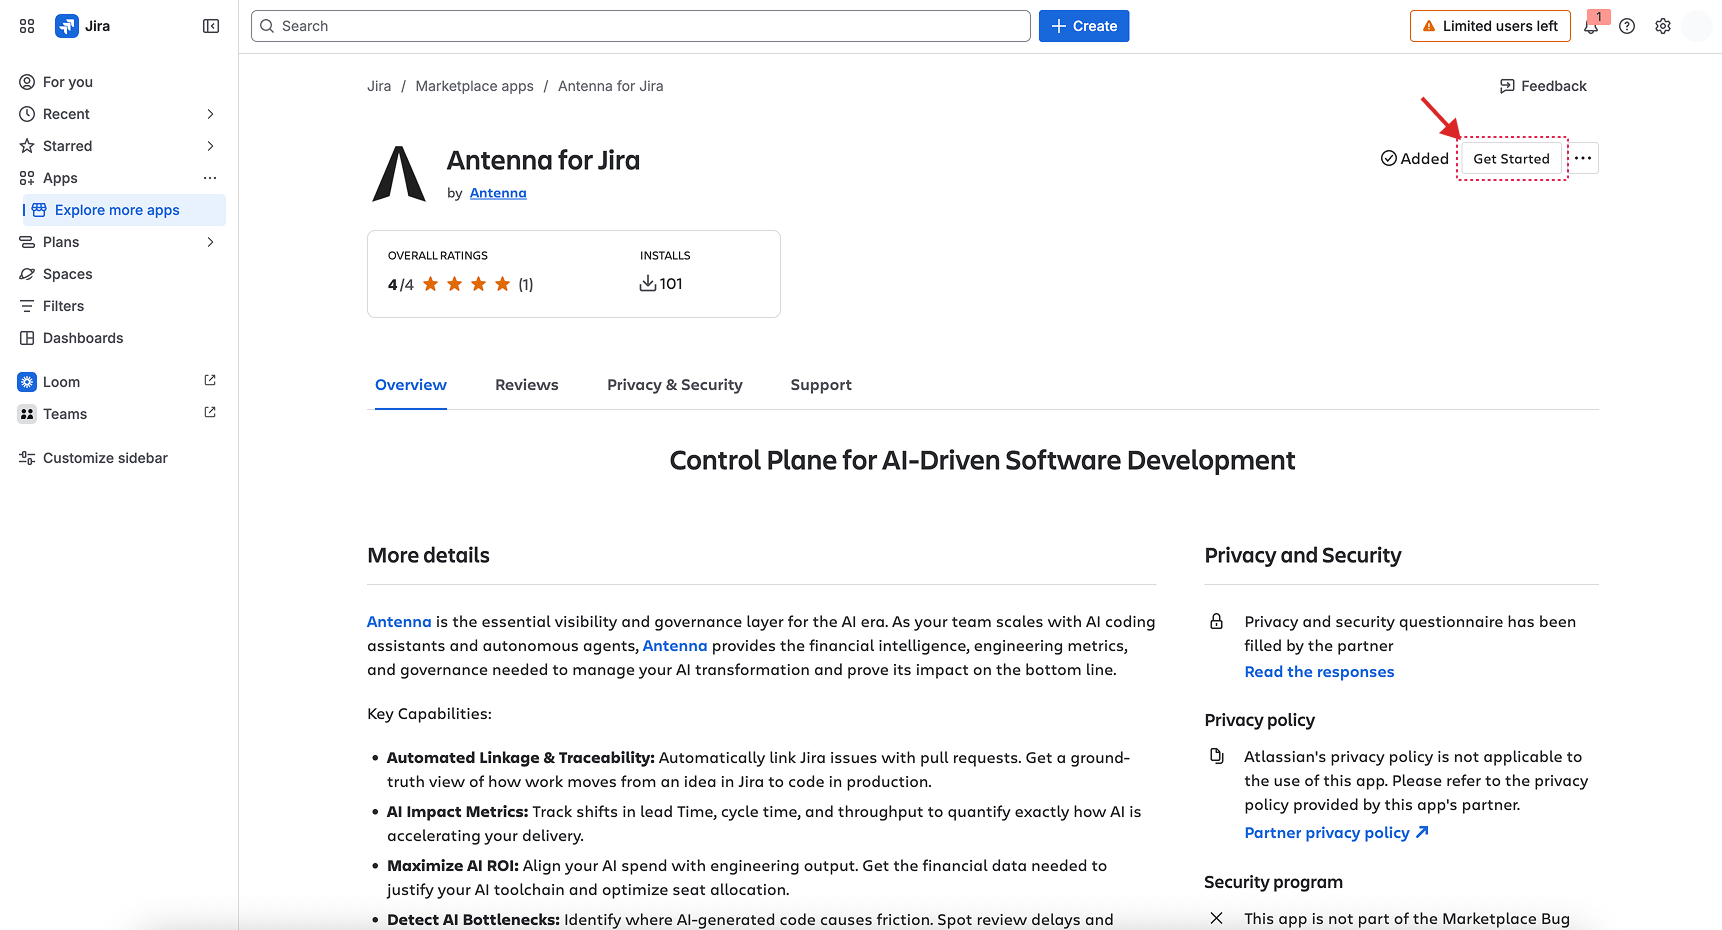
Task: Click the Limited users left button
Action: point(1490,26)
